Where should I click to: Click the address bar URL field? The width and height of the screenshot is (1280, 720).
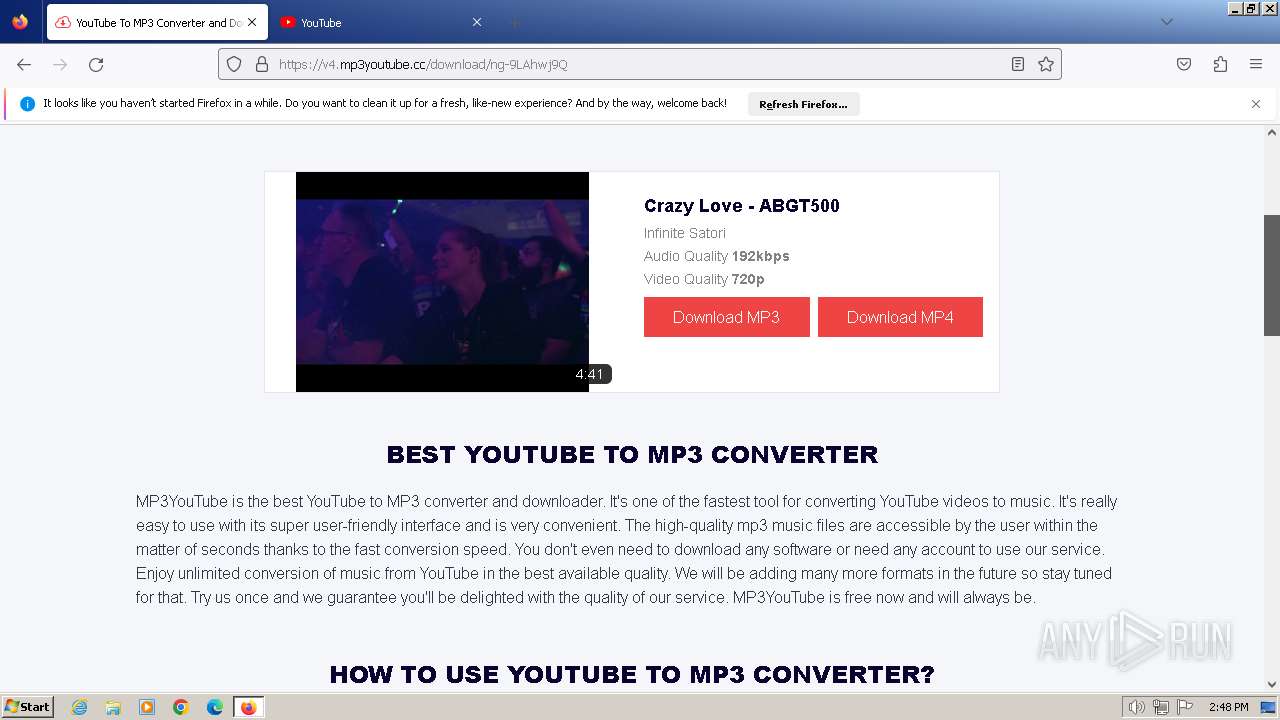point(640,64)
